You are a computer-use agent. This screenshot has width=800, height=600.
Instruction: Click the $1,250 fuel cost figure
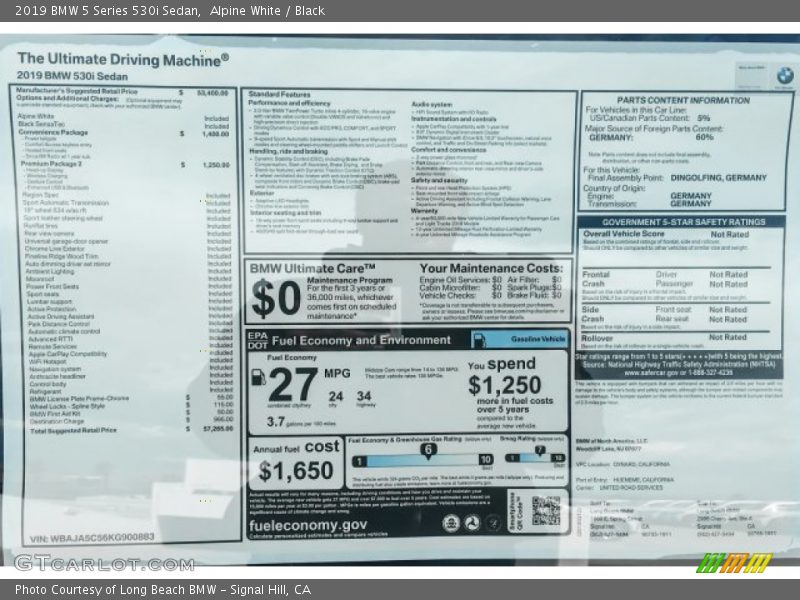coord(504,385)
